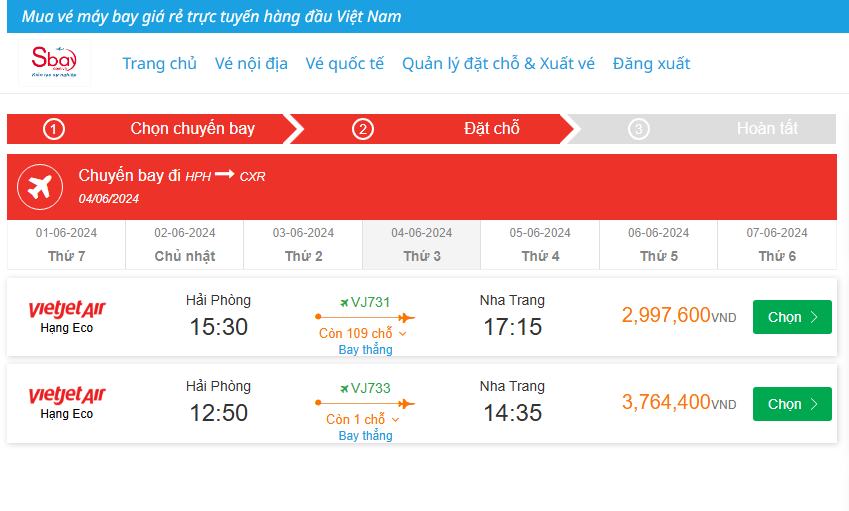Go to "Quản lý đặt chỗ & Xuất vé"
Screen dimensions: 849x511
(498, 64)
